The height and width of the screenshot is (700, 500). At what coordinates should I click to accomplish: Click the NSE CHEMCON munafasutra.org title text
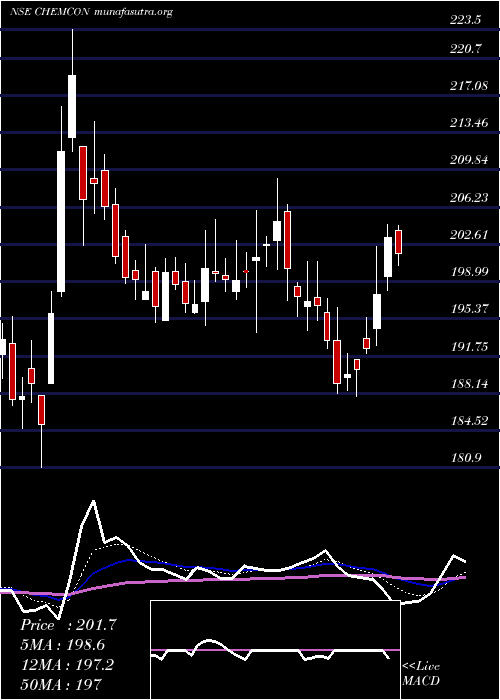(x=91, y=12)
